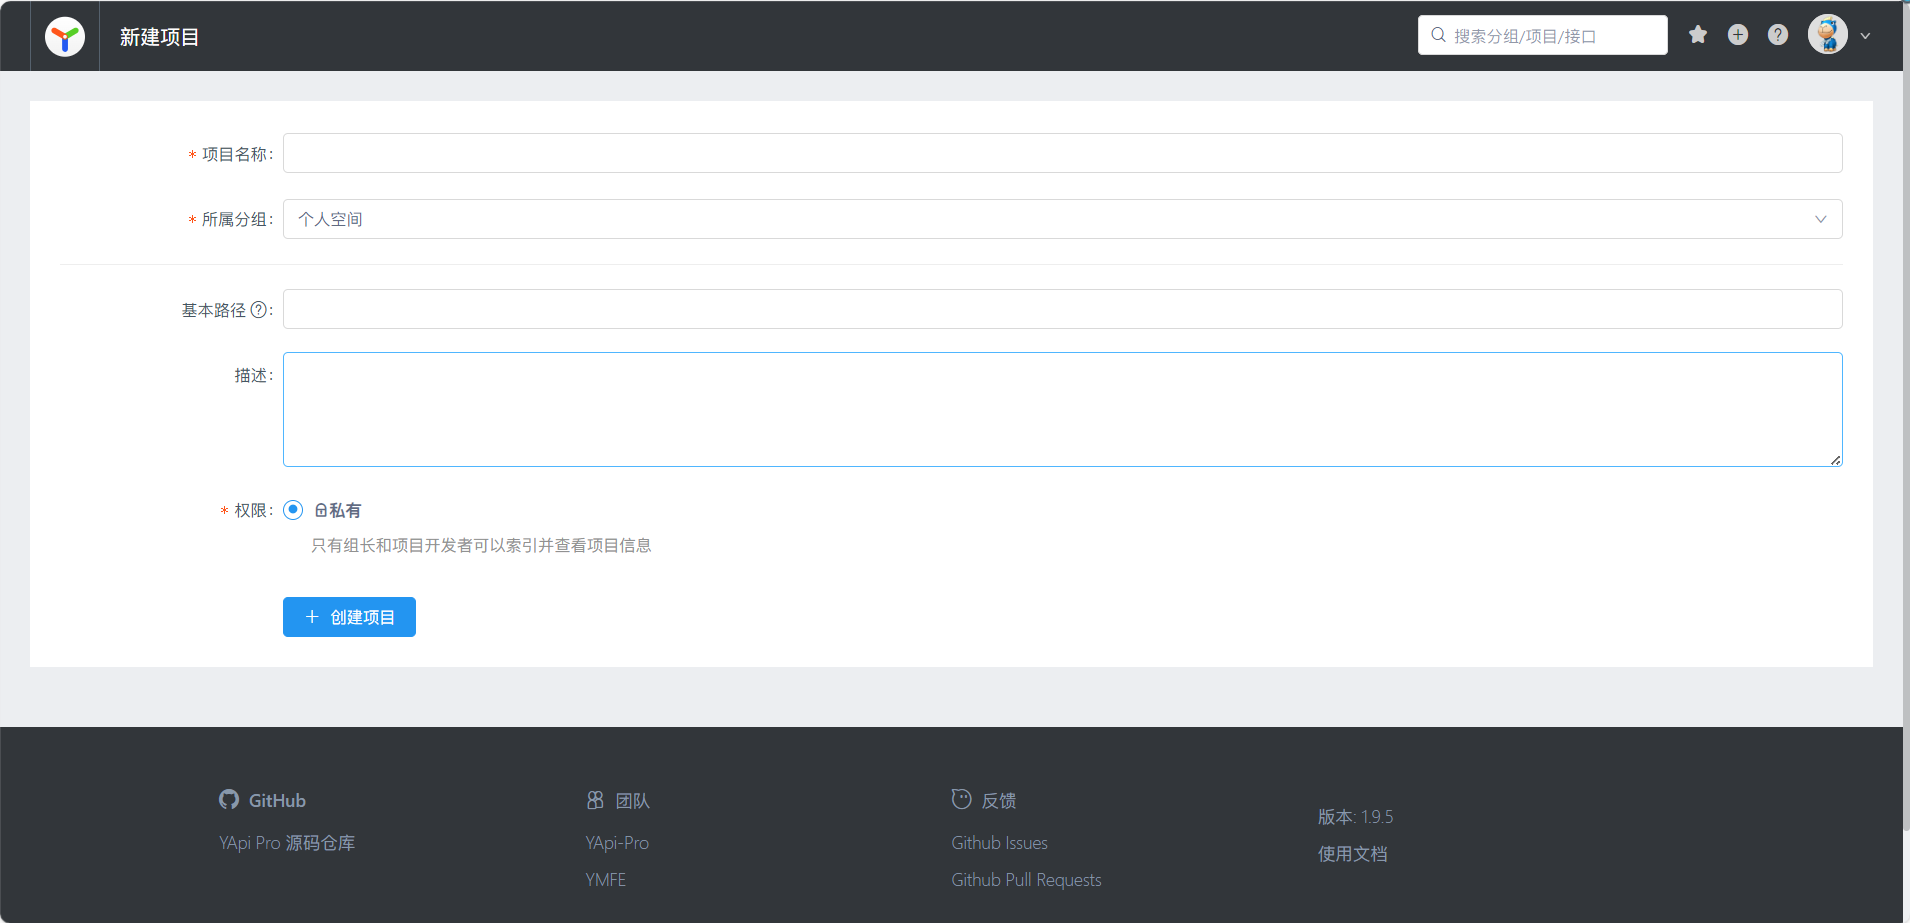Viewport: 1910px width, 923px height.
Task: Click the user avatar picture
Action: [x=1828, y=35]
